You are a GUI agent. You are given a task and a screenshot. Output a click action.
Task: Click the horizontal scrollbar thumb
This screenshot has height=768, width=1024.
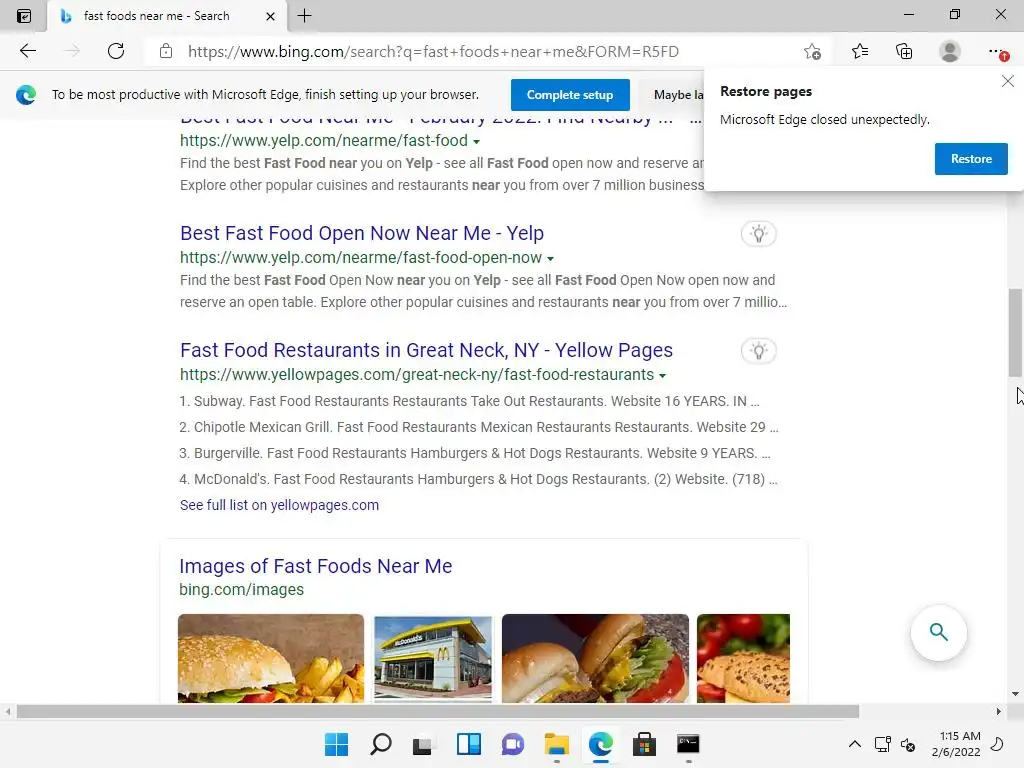(x=438, y=711)
